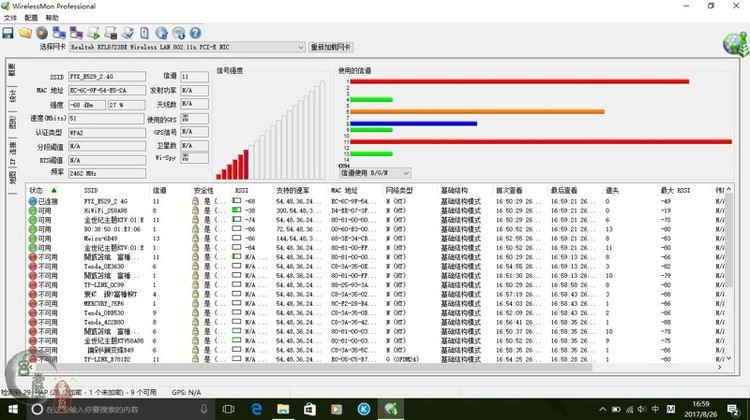The width and height of the screenshot is (750, 420).
Task: Select the MERCURY_75F6 network row
Action: pos(377,304)
